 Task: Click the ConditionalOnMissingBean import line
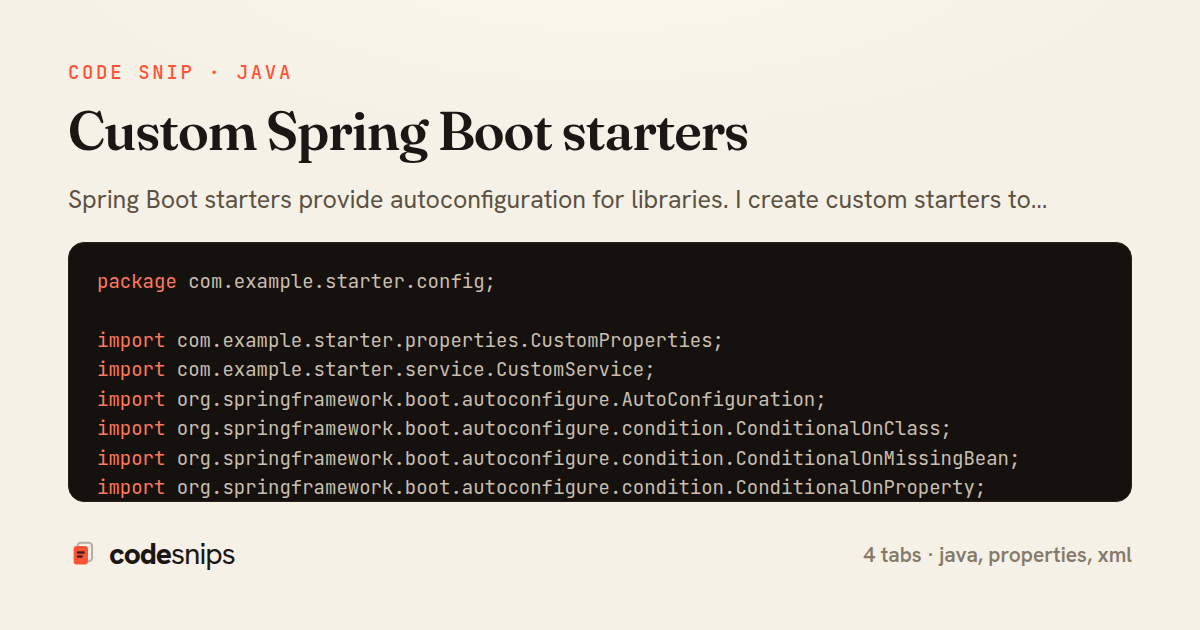tap(558, 458)
